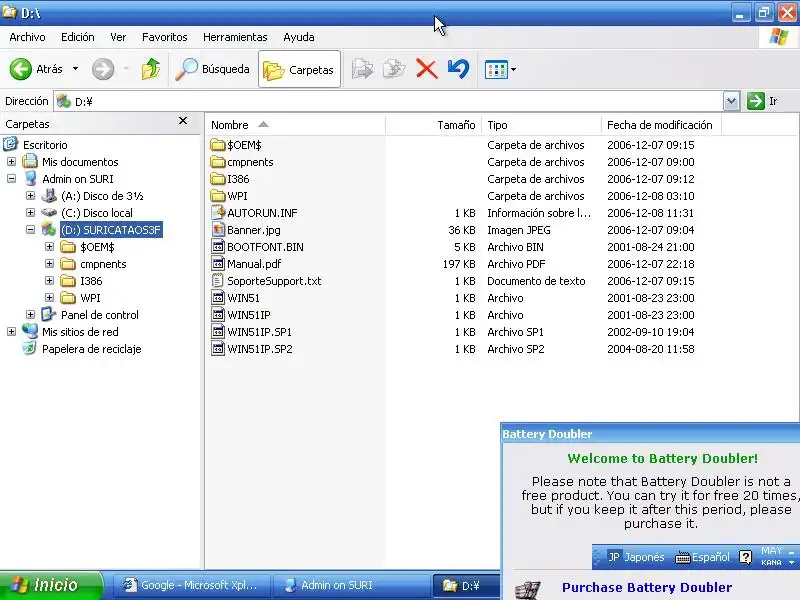This screenshot has width=800, height=600.
Task: Open the Herramientas menu
Action: [x=235, y=37]
